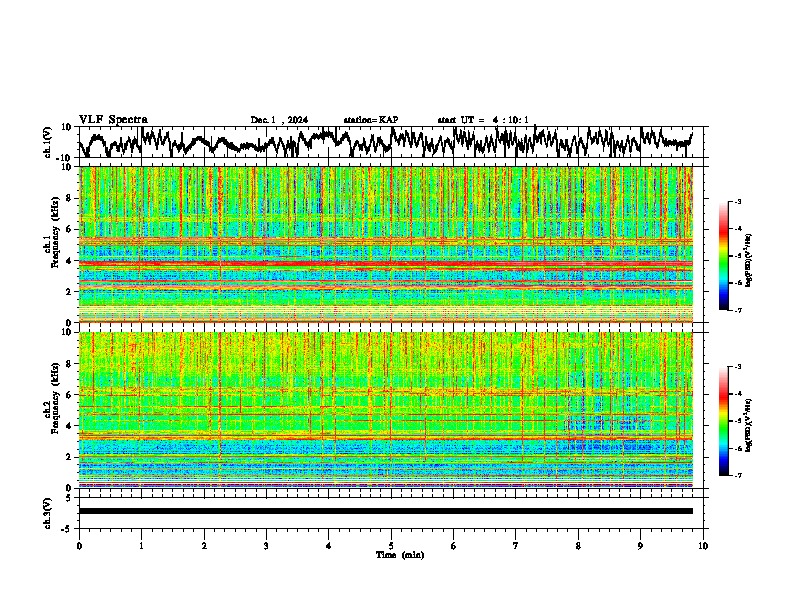The image size is (792, 612).
Task: Click the "10" minute tick on time axis
Action: click(x=703, y=546)
